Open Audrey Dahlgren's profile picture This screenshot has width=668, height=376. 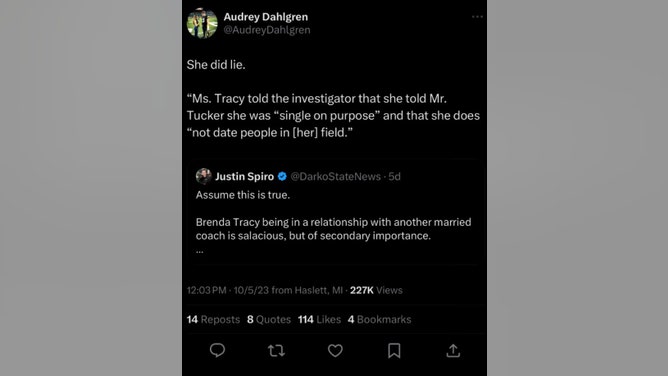pyautogui.click(x=202, y=23)
